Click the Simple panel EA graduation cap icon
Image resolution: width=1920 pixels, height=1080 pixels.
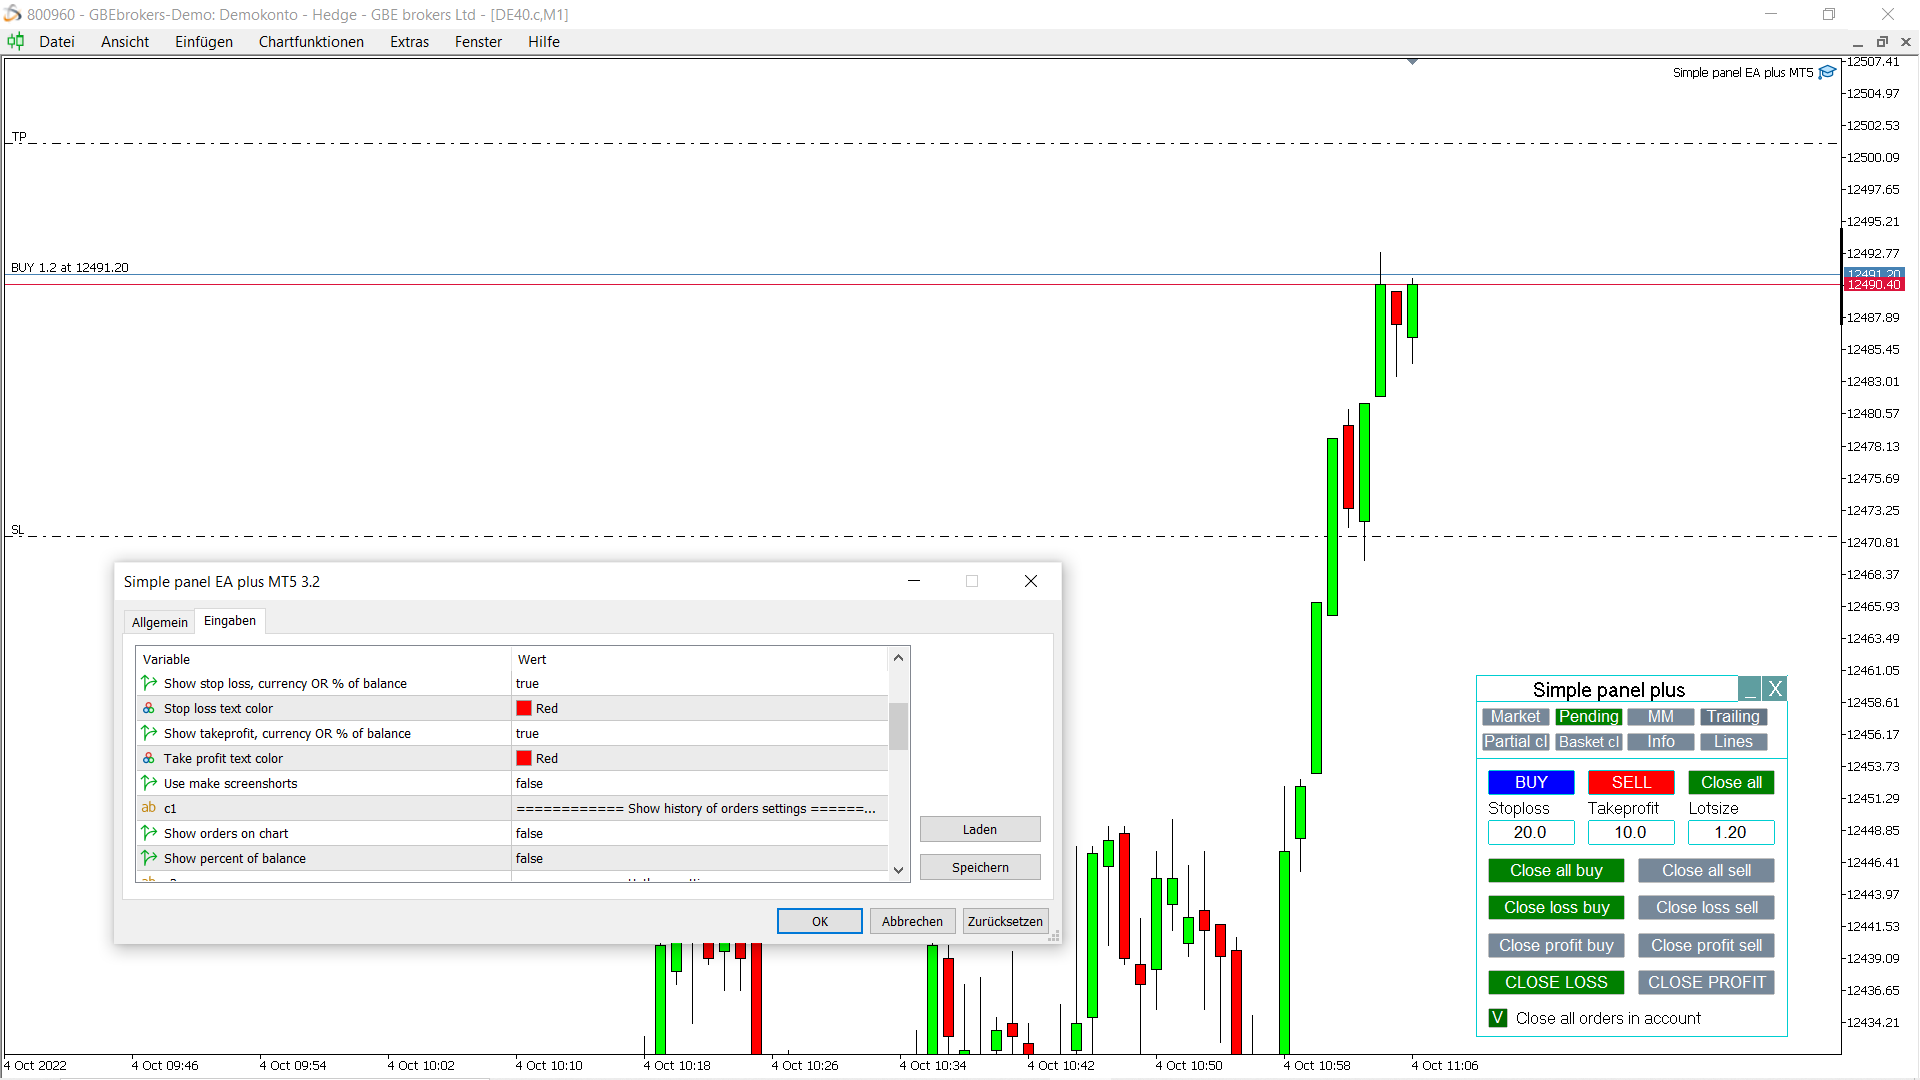pos(1827,72)
